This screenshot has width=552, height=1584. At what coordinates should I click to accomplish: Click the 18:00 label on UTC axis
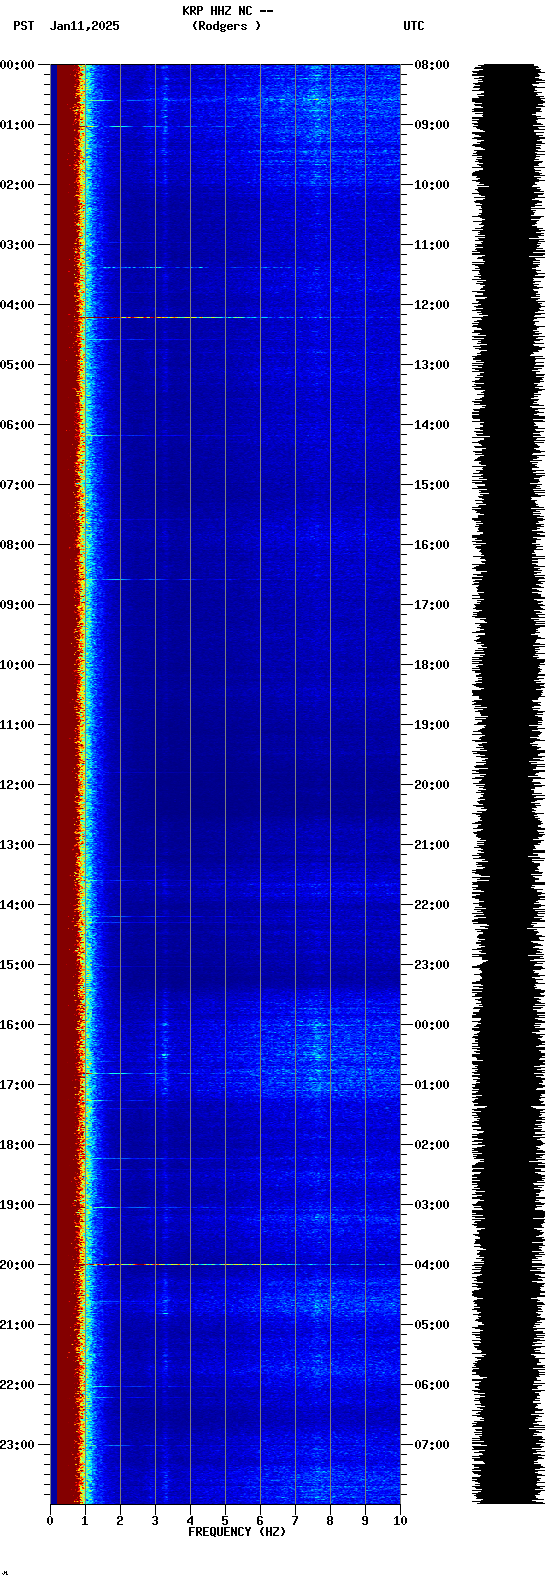(x=432, y=665)
